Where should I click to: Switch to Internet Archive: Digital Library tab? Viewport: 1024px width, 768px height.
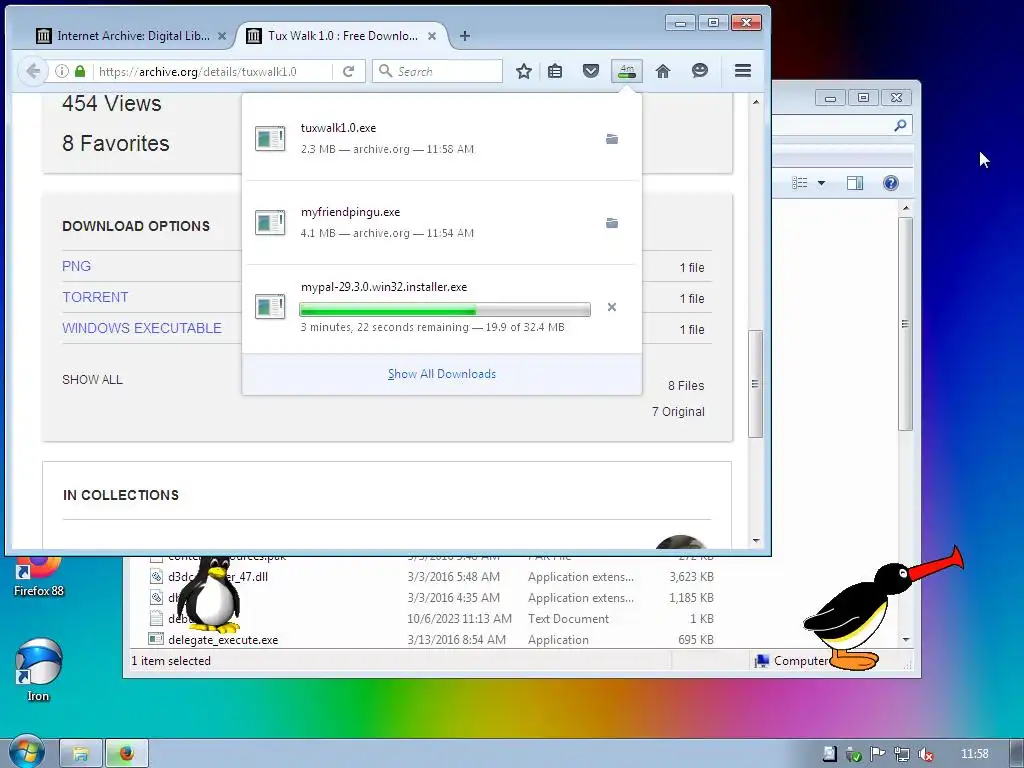[133, 36]
